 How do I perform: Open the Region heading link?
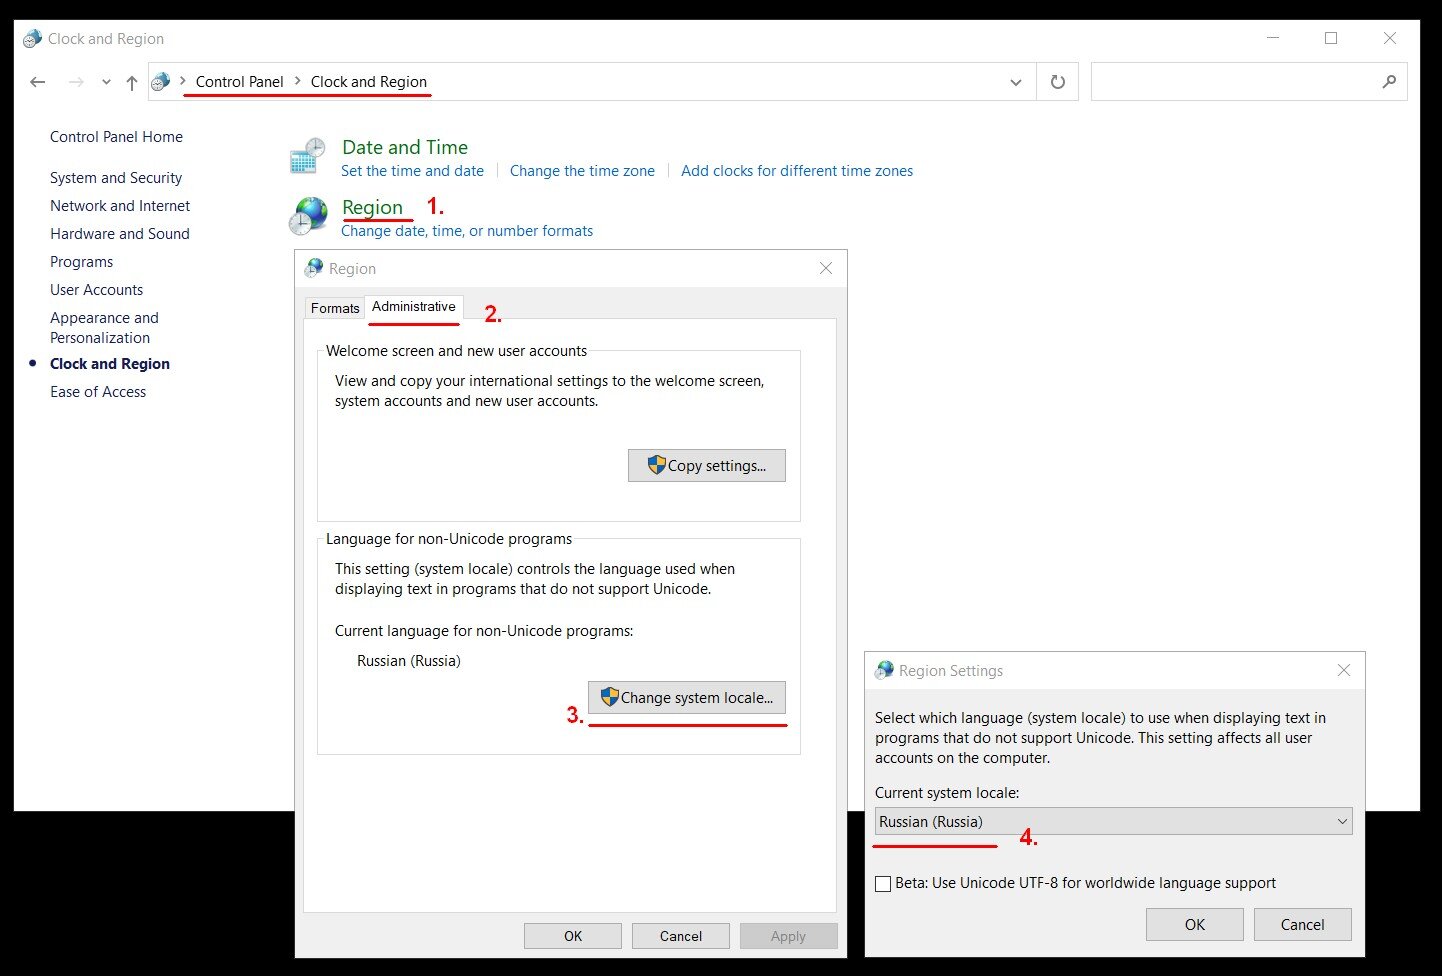point(372,207)
